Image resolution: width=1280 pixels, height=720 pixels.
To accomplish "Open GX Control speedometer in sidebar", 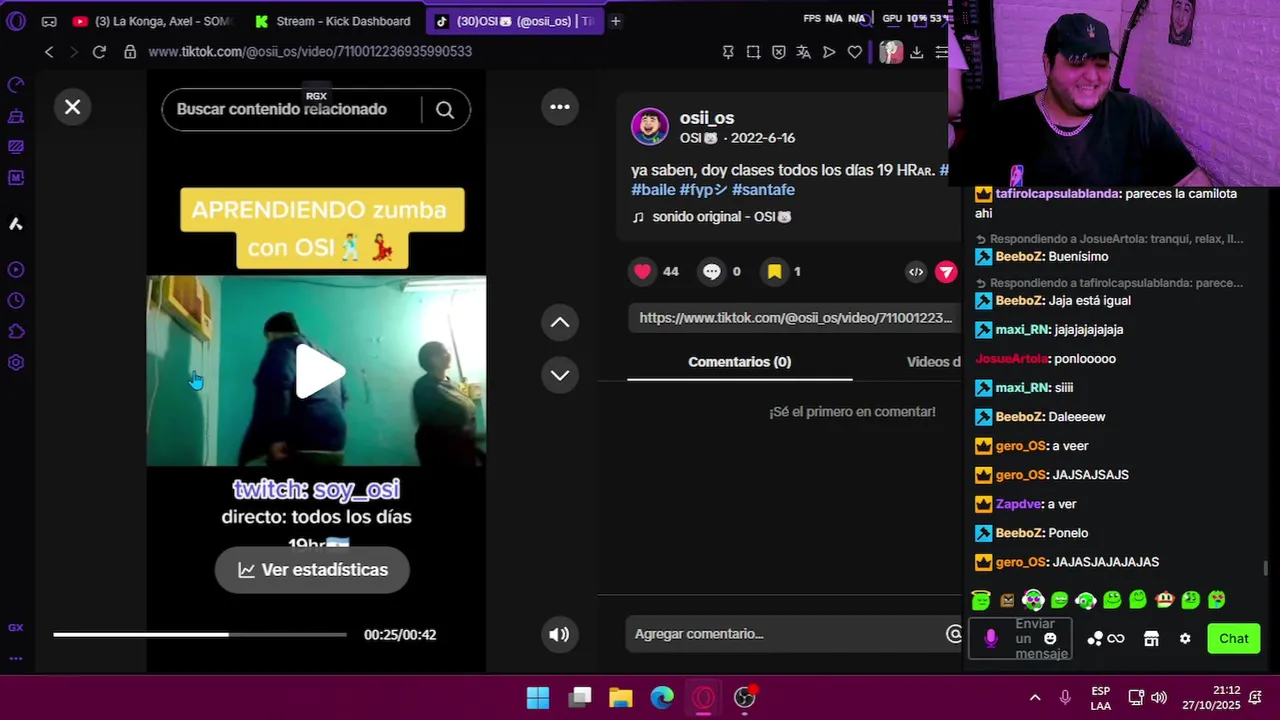I will tap(15, 85).
